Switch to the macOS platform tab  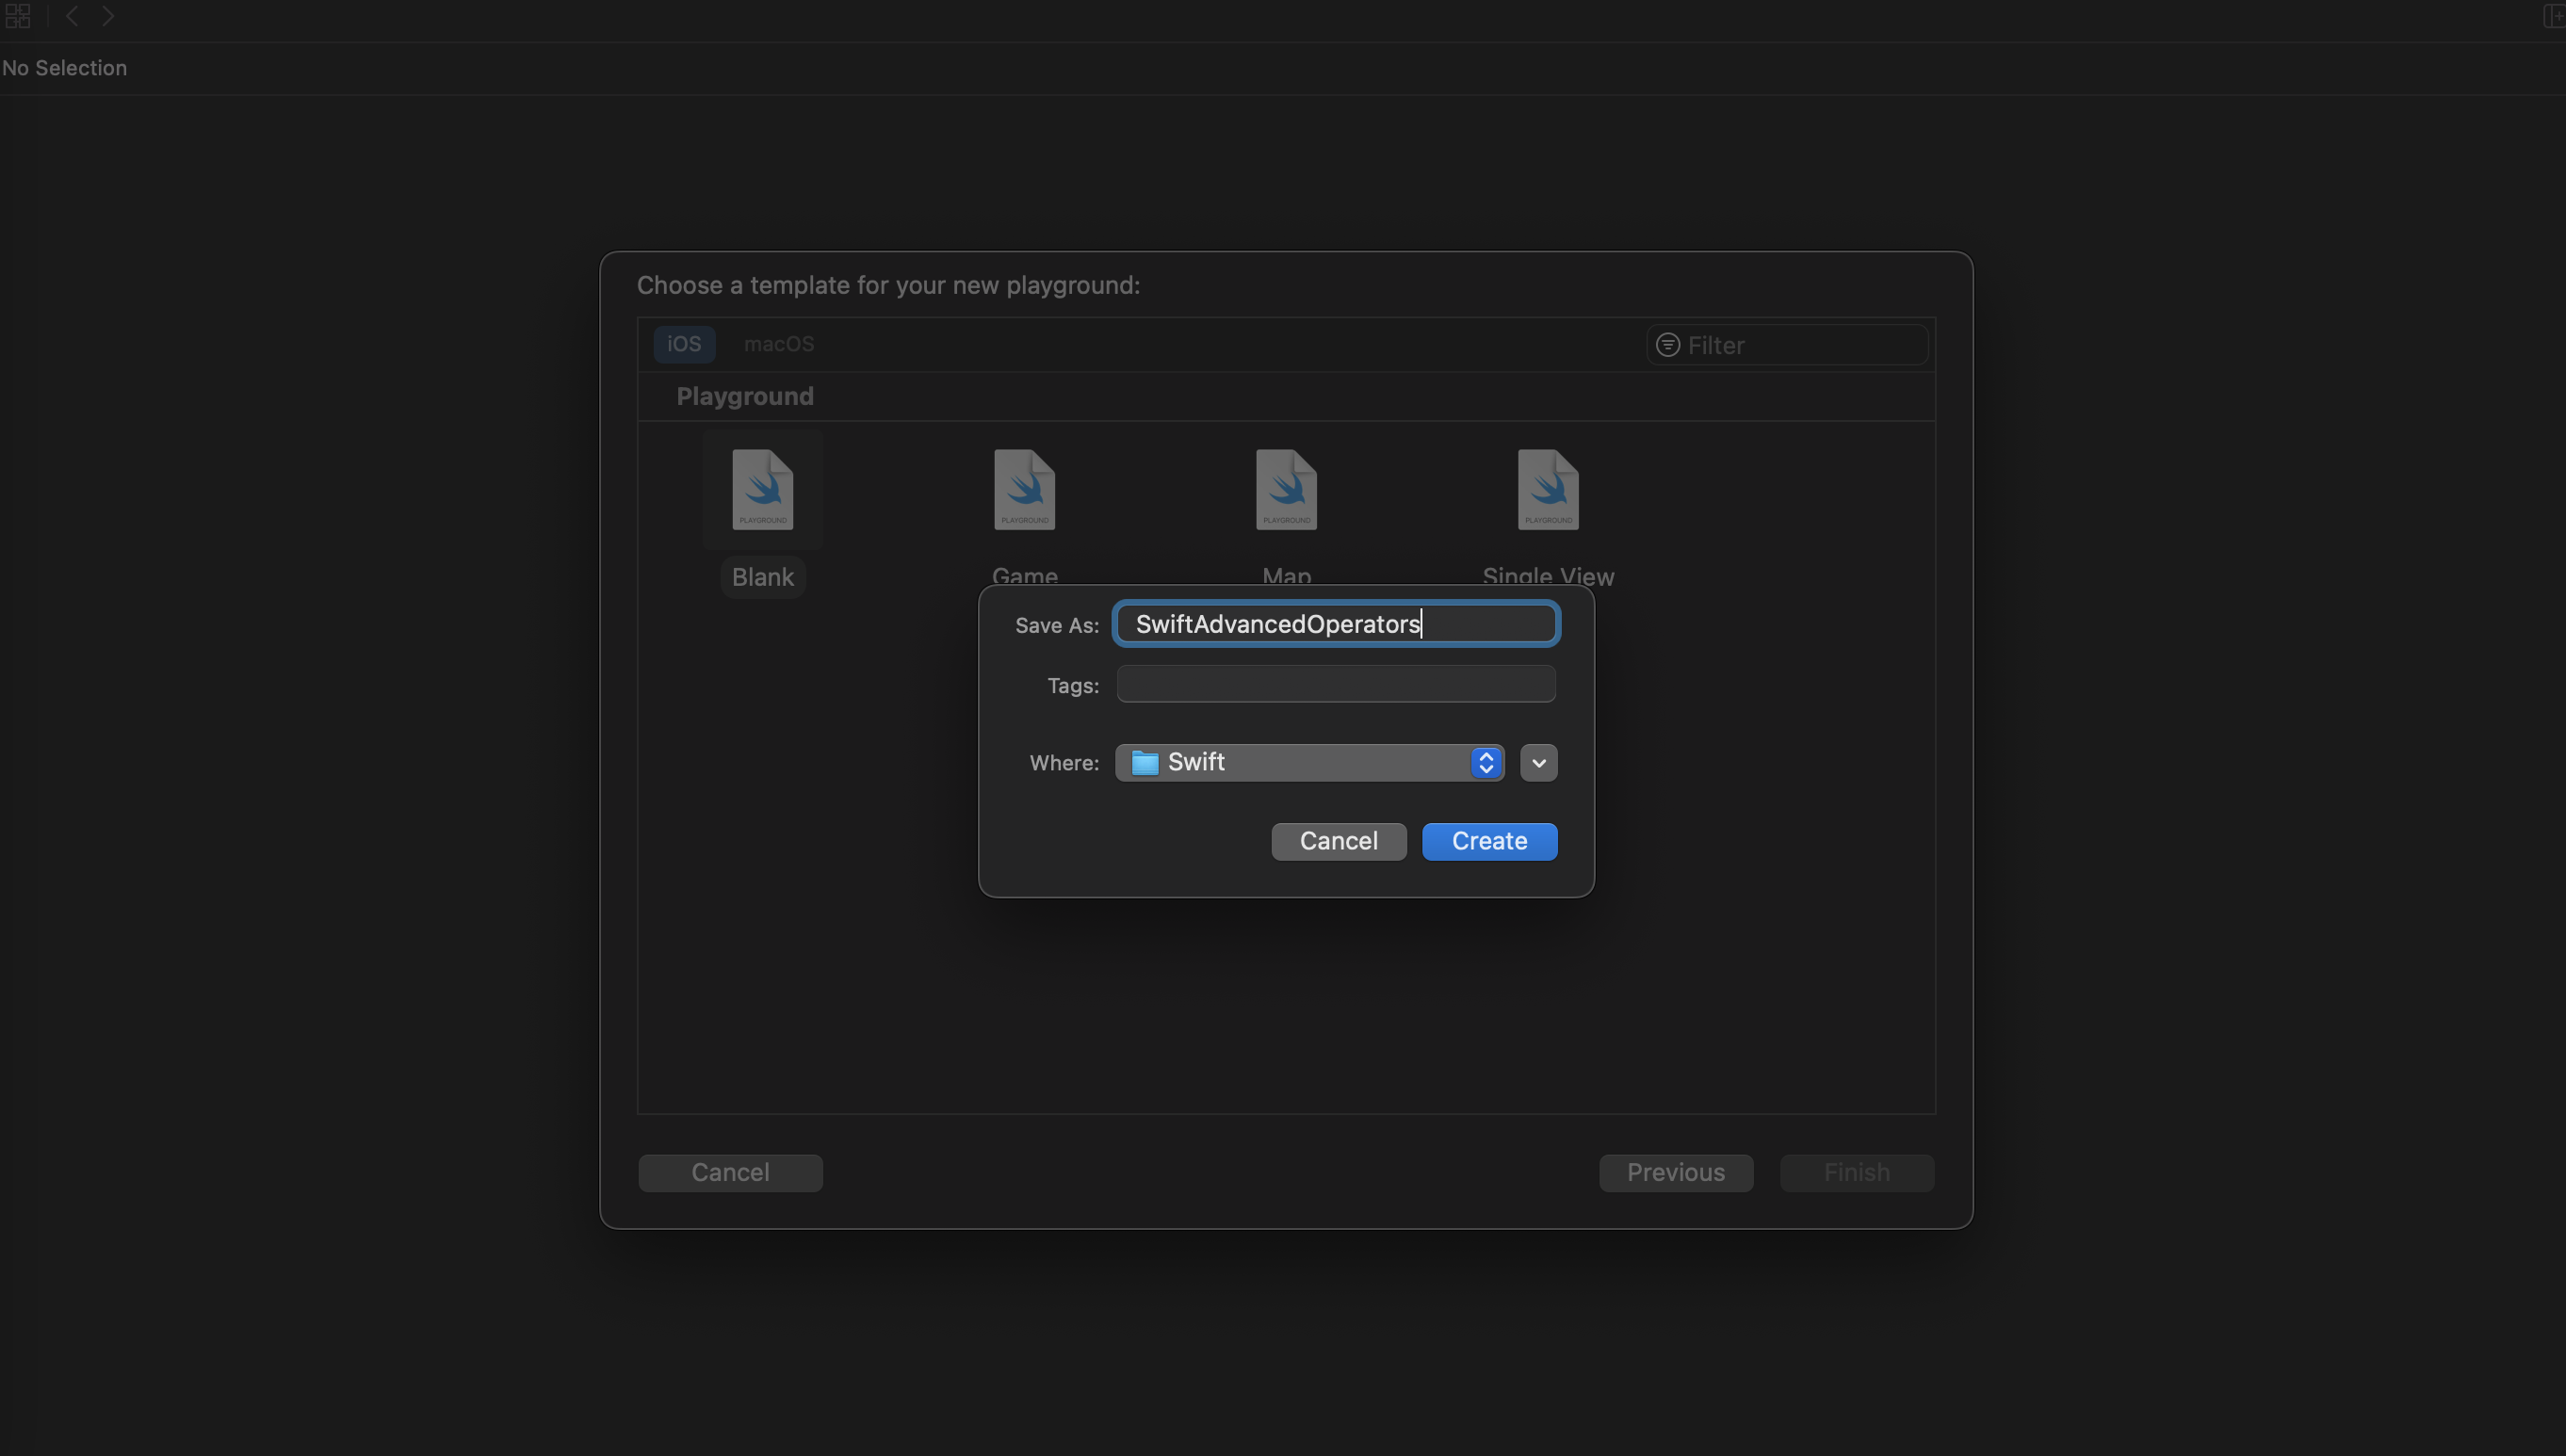[x=778, y=344]
